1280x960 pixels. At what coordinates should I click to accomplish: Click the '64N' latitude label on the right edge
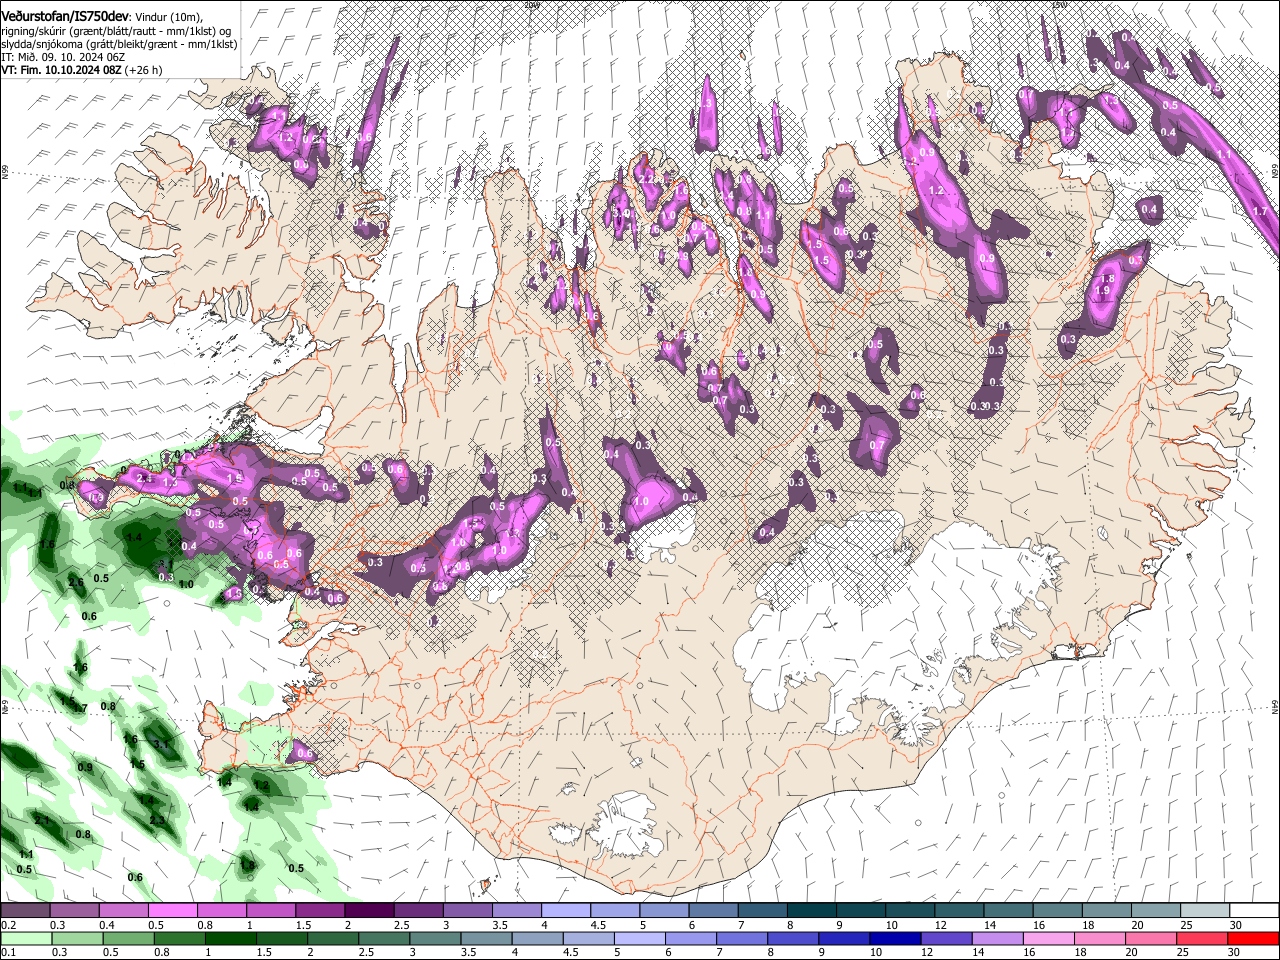tap(1275, 706)
